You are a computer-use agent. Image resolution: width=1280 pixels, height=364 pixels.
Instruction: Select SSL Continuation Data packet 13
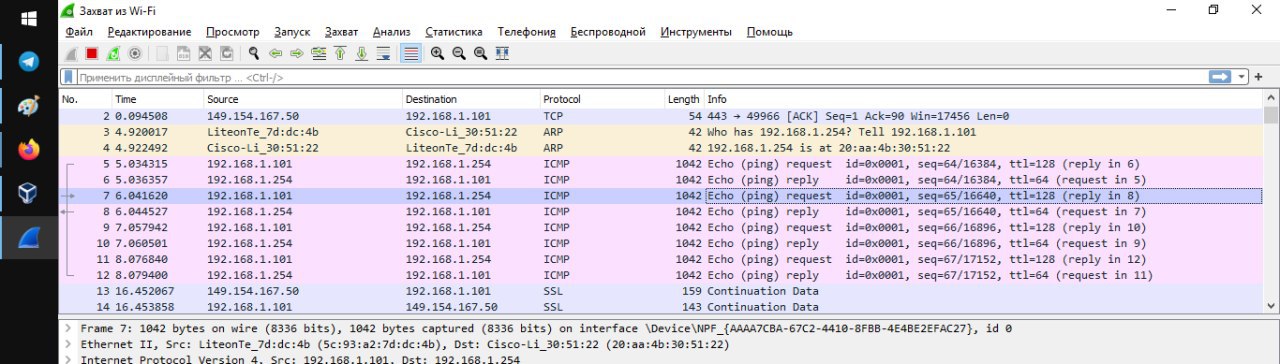660,291
